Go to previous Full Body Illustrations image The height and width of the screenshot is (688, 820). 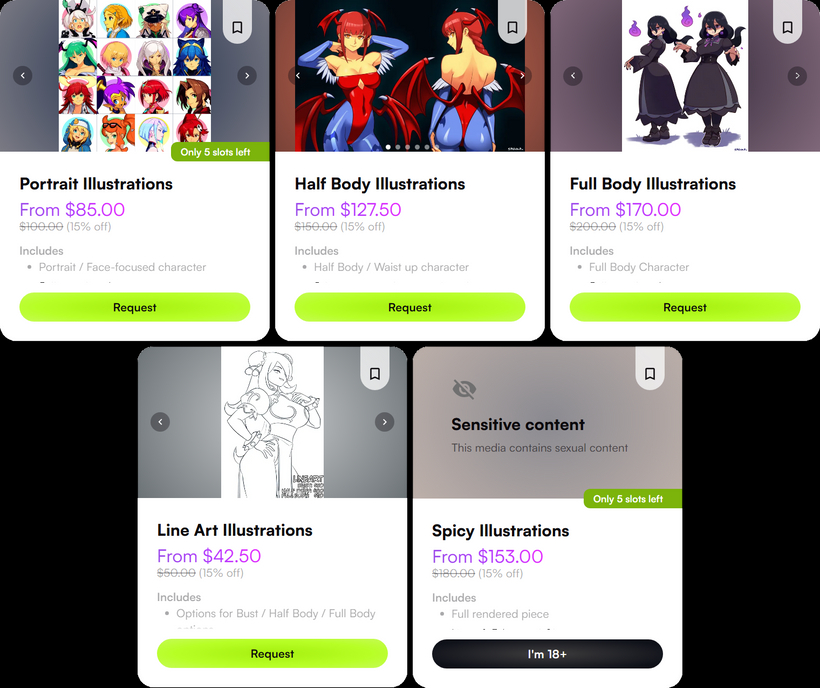point(573,75)
